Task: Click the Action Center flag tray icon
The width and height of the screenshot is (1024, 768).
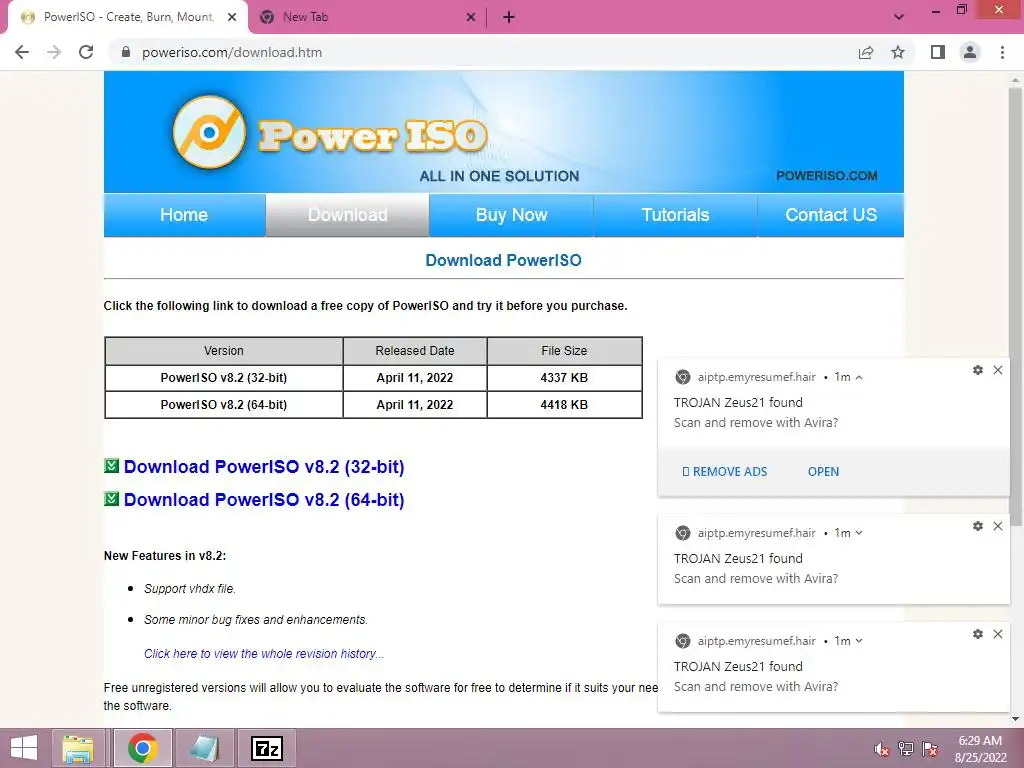Action: [x=930, y=749]
